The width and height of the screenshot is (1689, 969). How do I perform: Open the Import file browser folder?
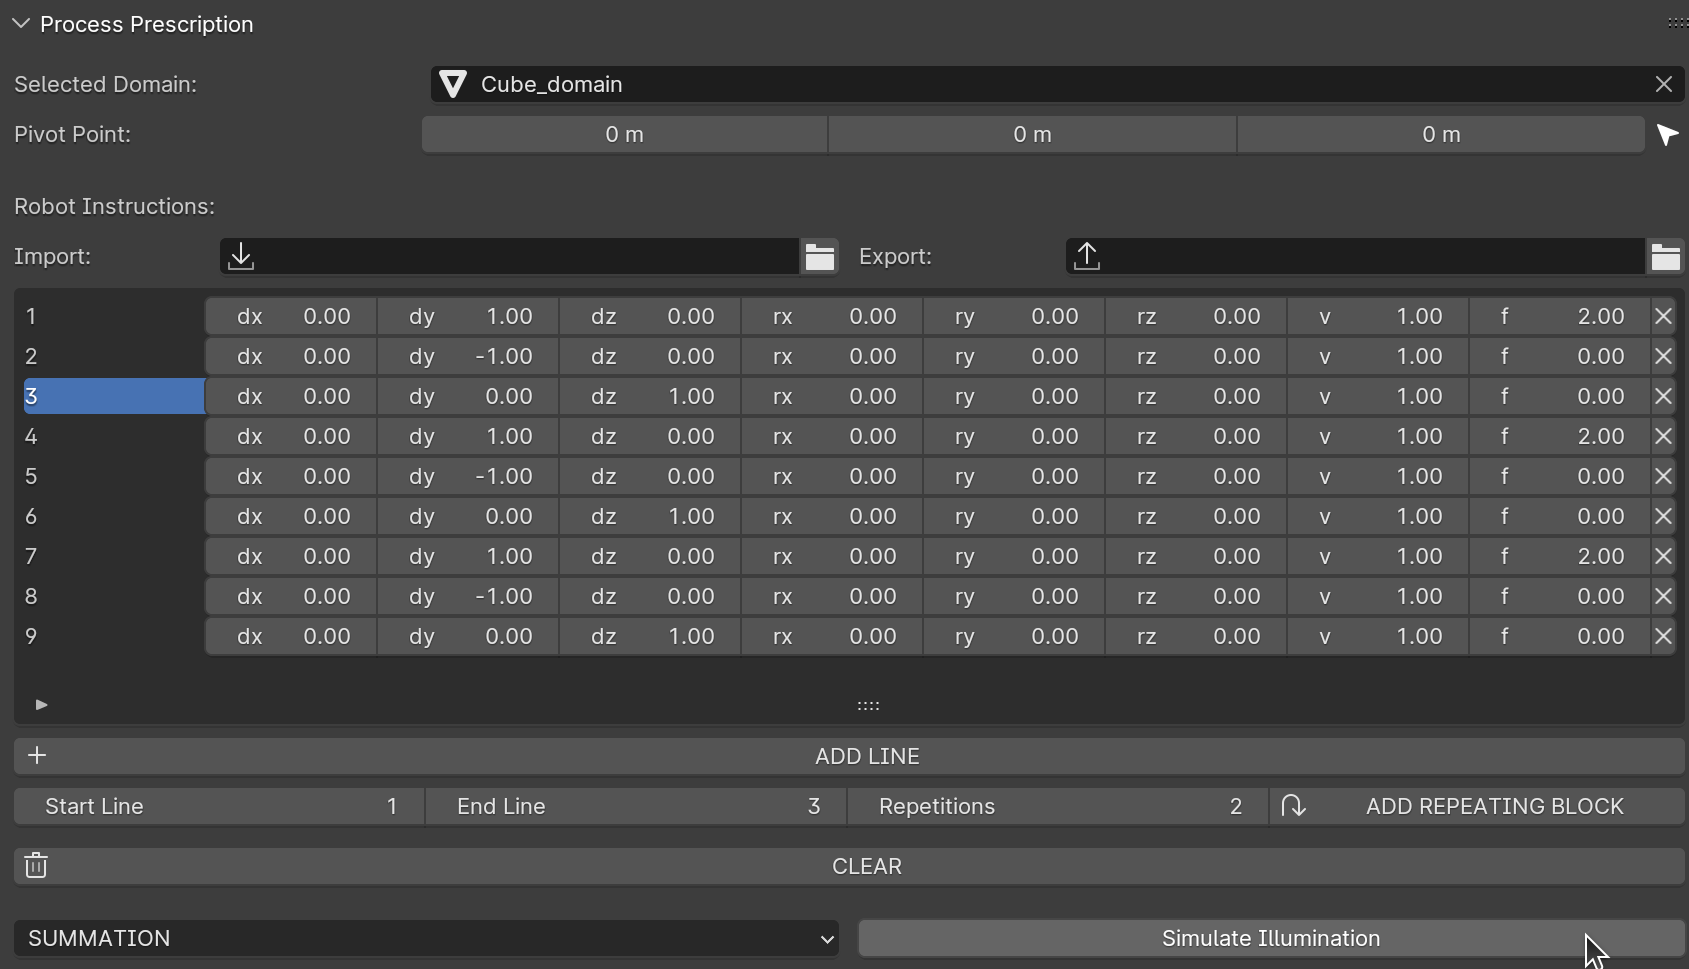coord(820,257)
